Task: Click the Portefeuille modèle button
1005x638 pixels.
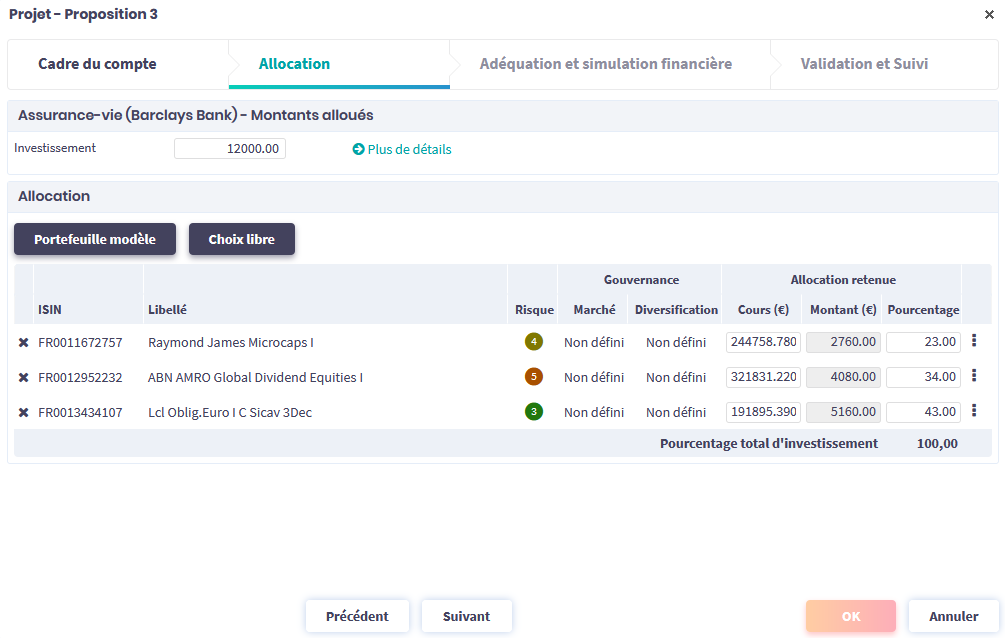Action: point(95,240)
